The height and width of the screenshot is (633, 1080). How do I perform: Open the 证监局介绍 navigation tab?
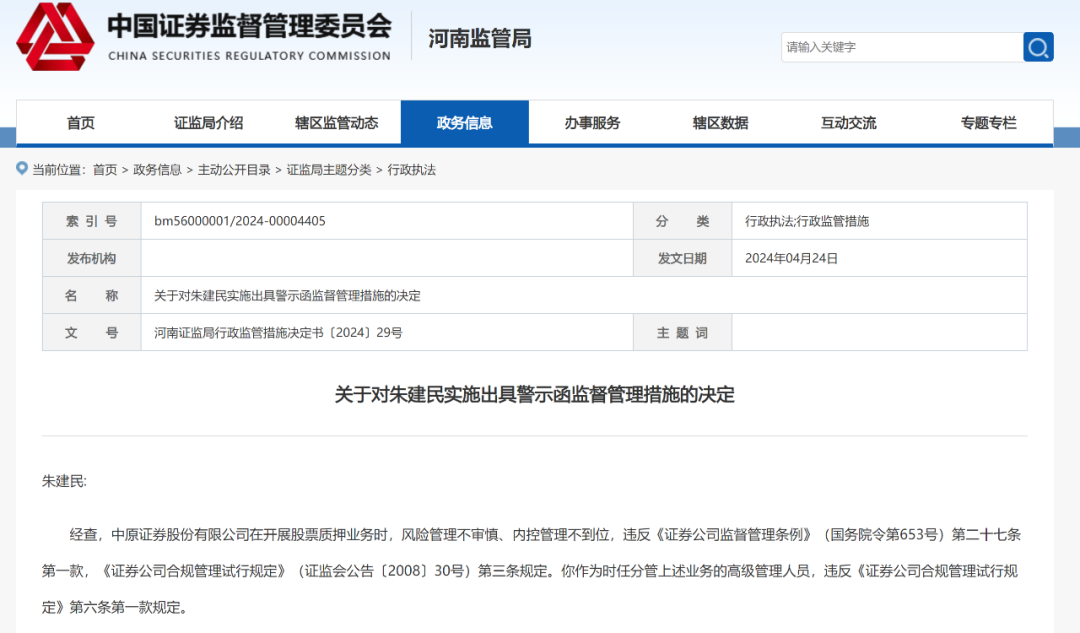208,123
